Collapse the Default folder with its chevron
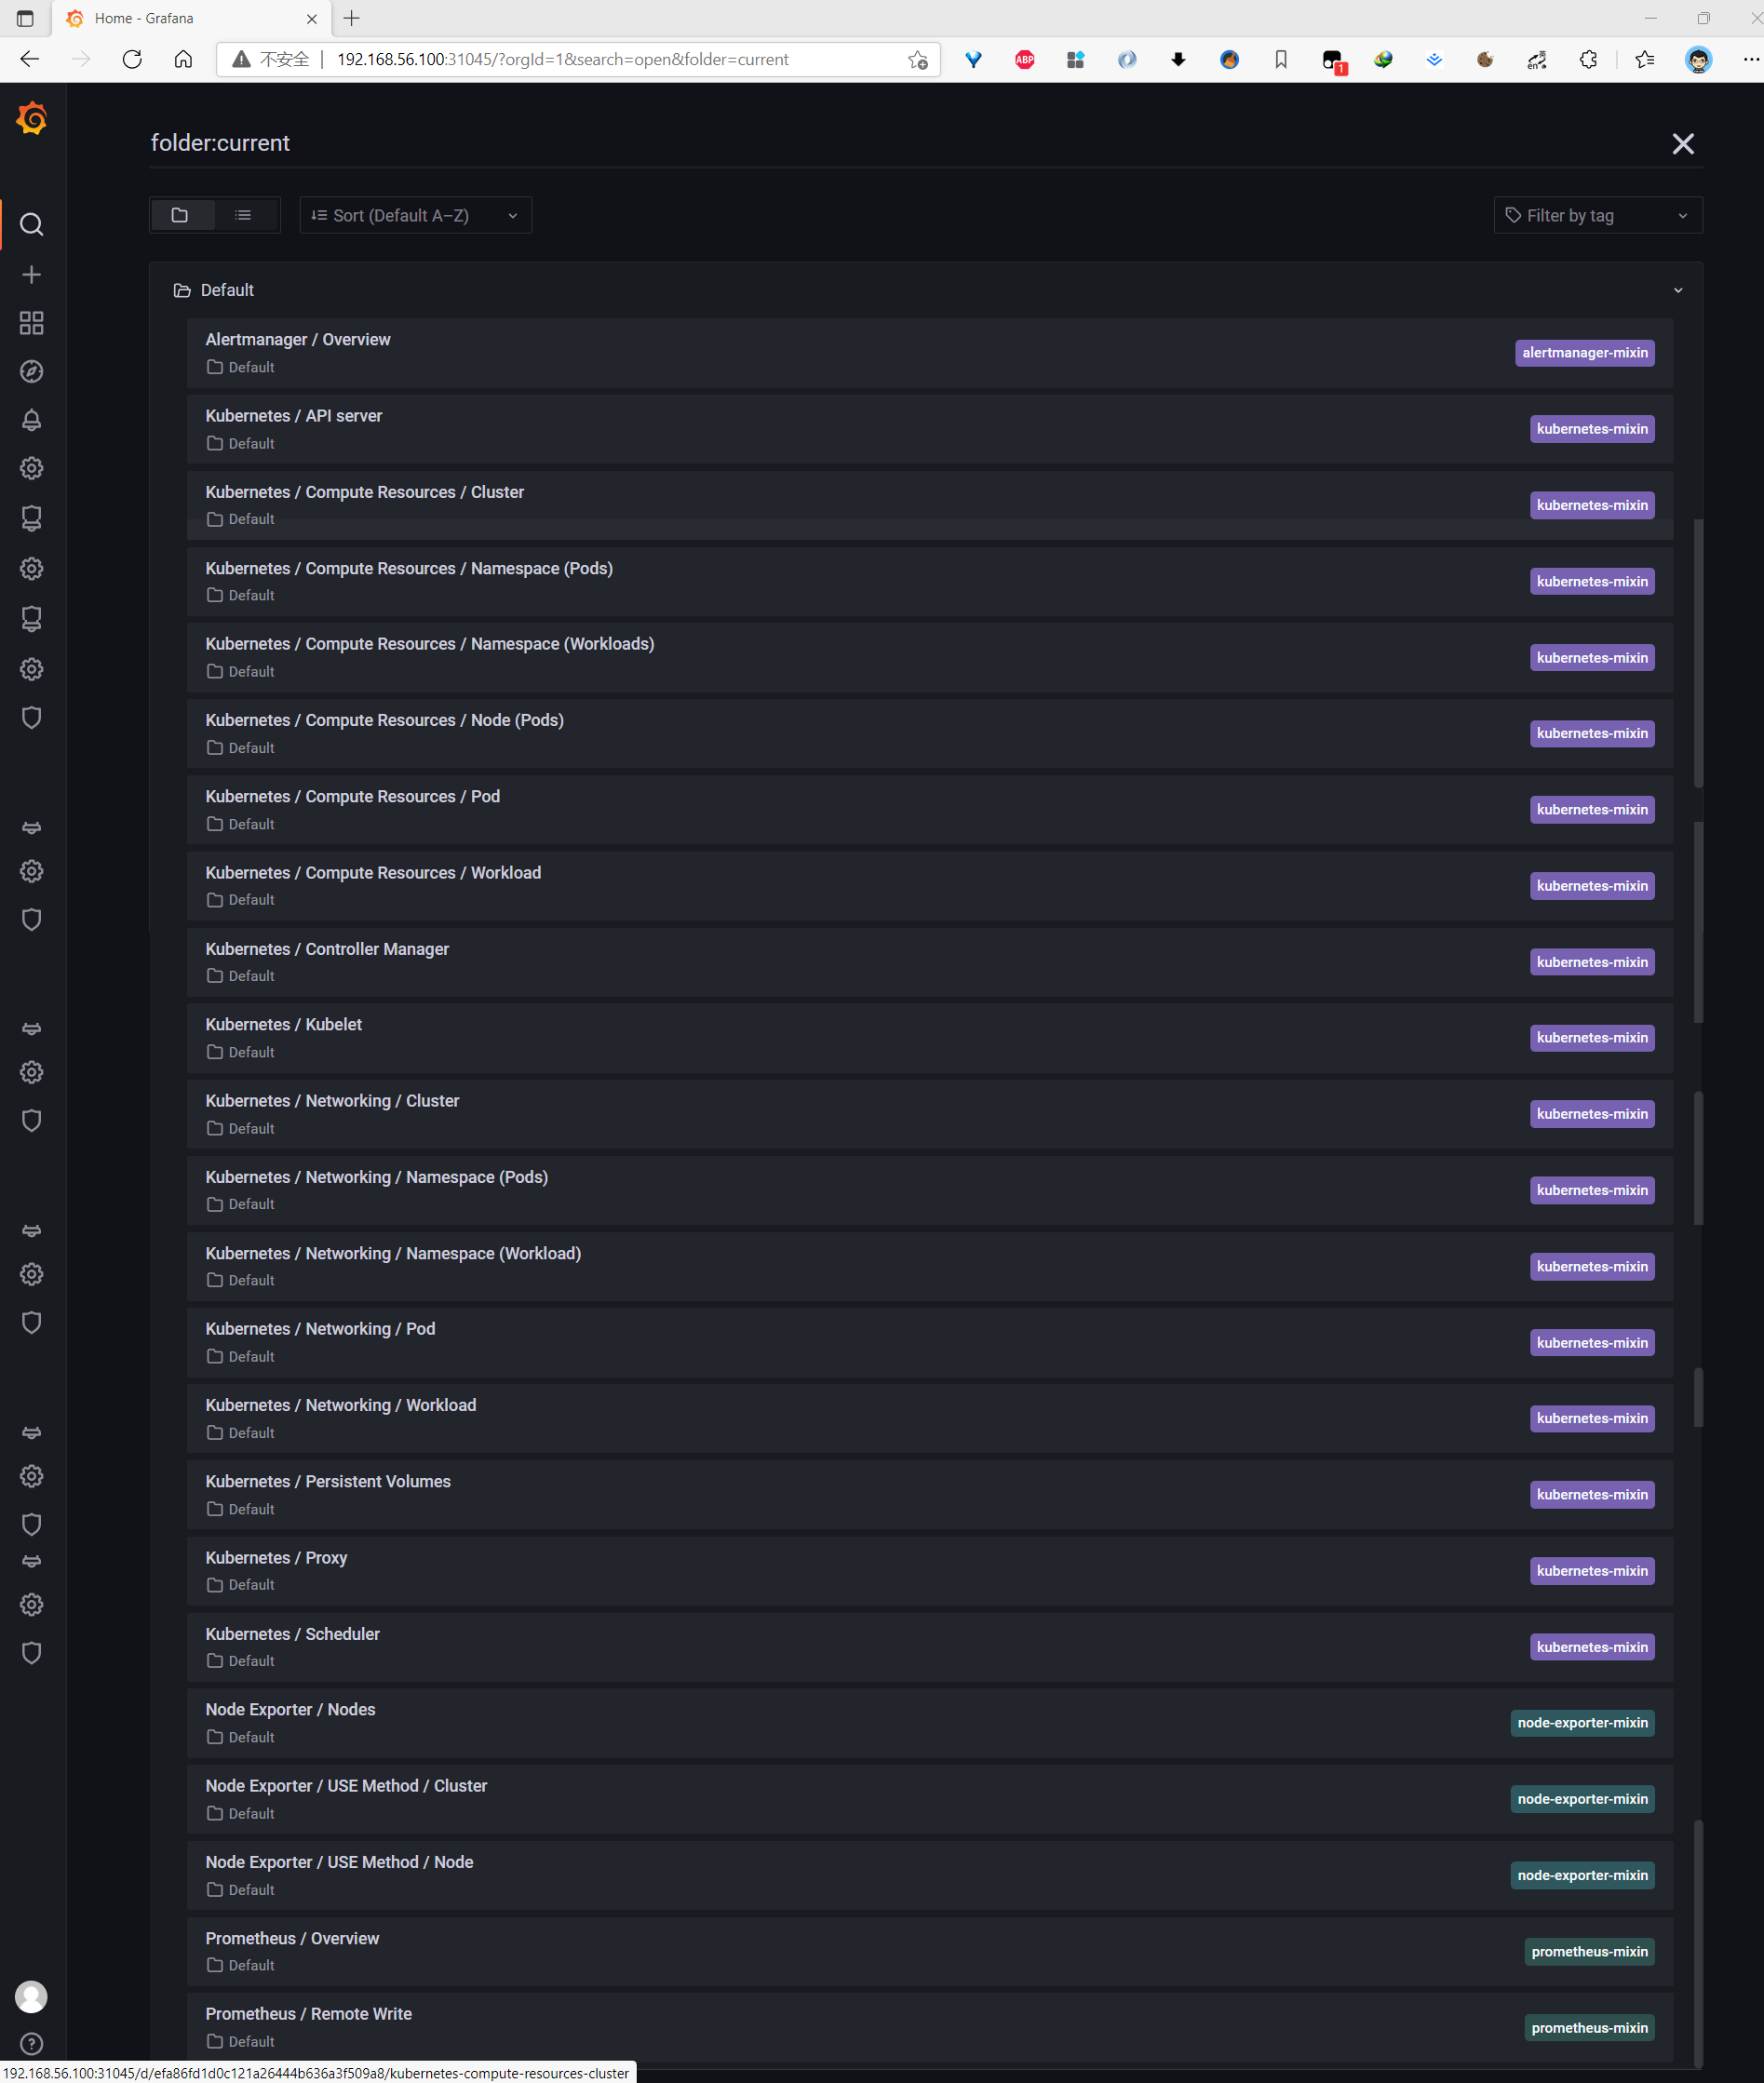 (1678, 290)
